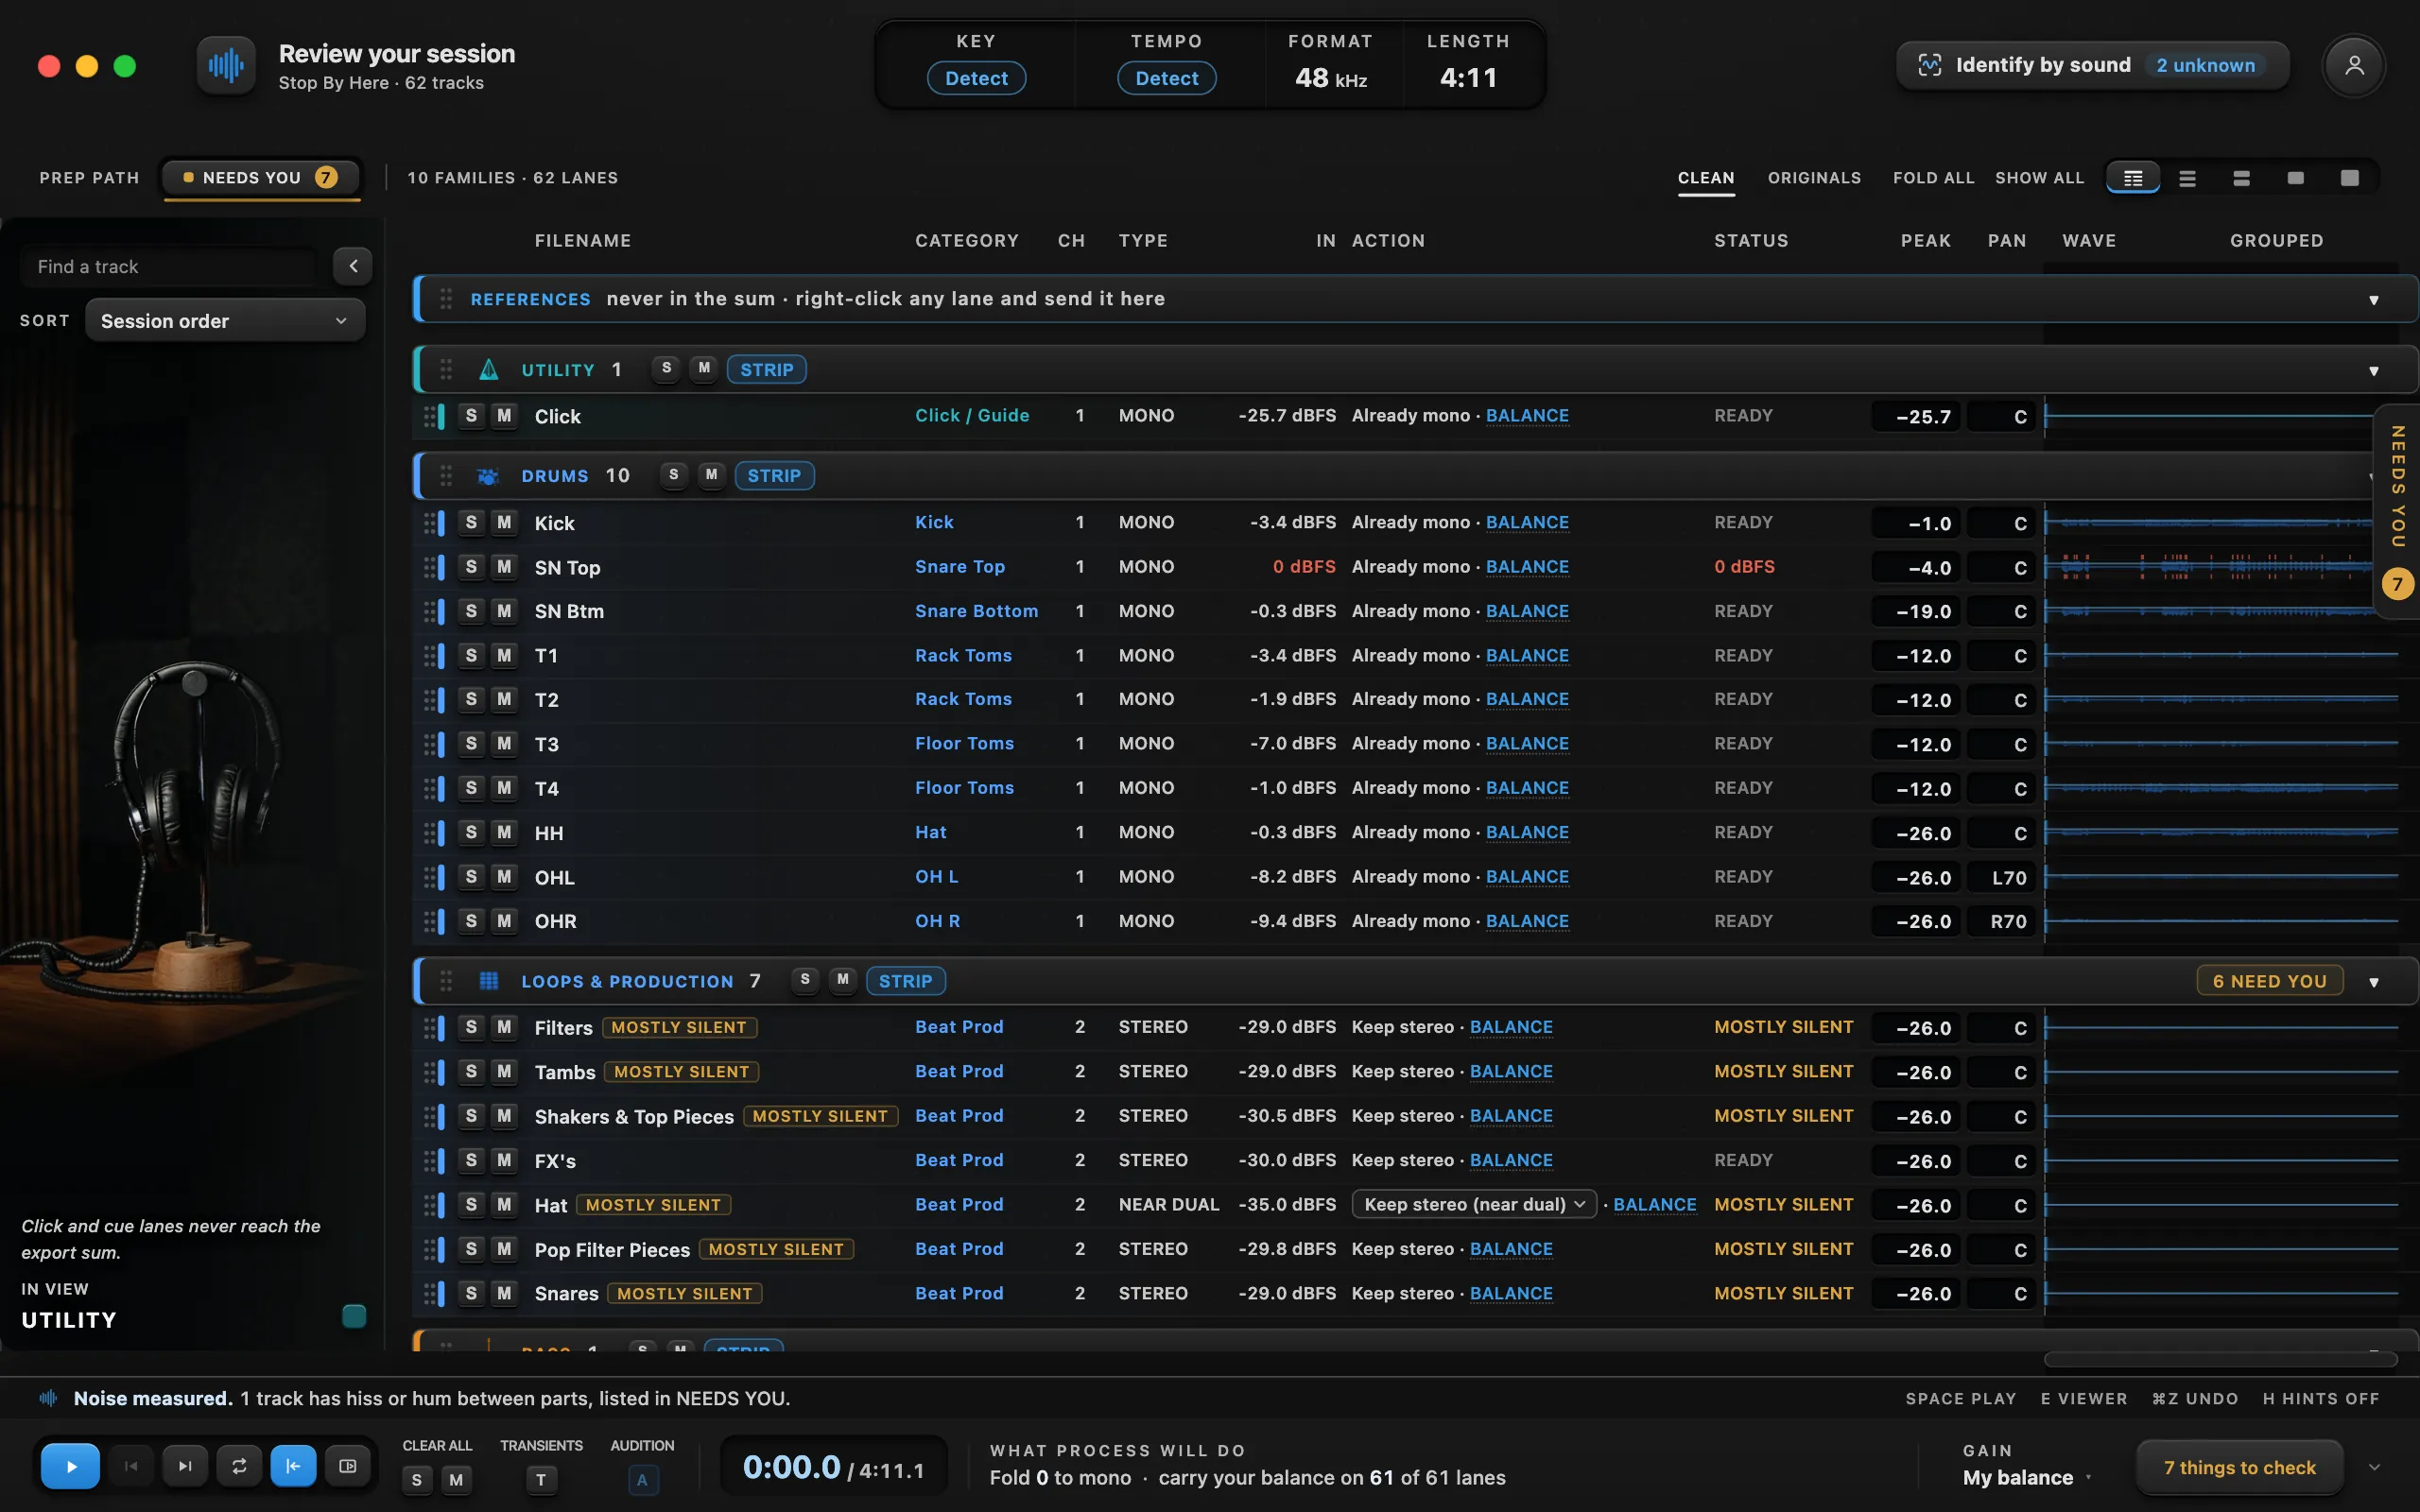
Task: Mute the SN Top lane
Action: click(504, 567)
